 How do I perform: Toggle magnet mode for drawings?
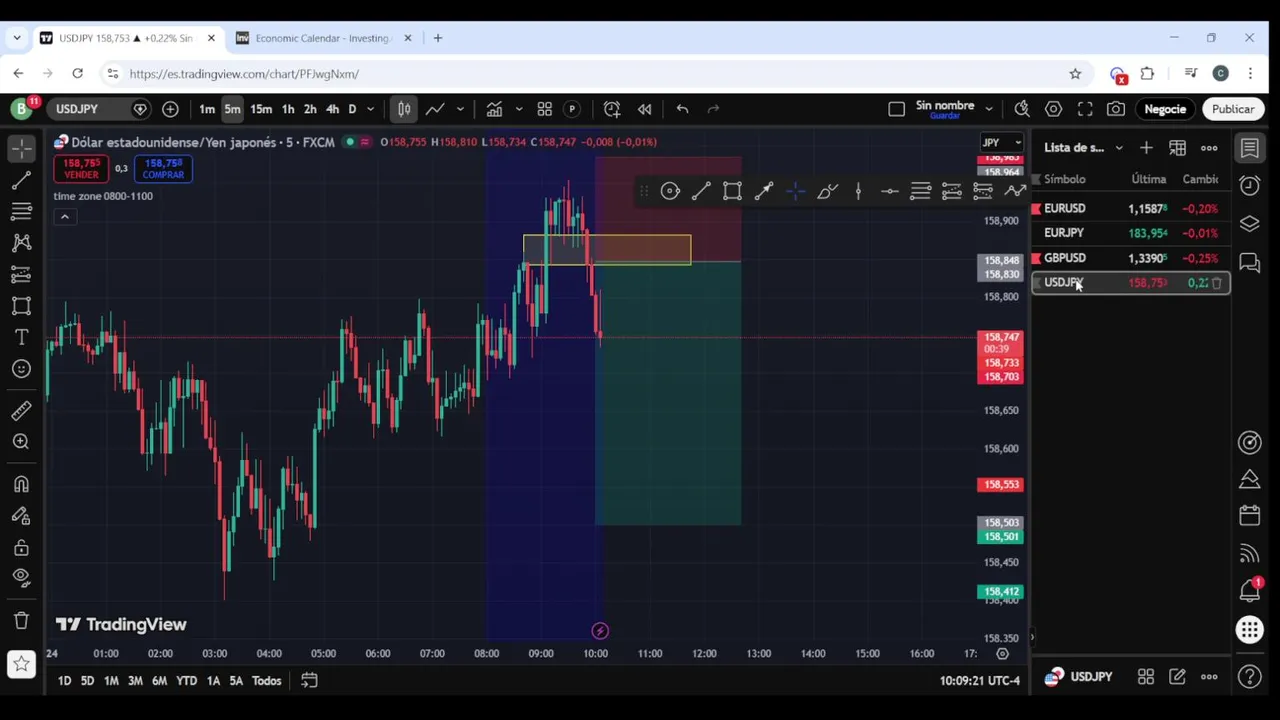click(x=21, y=484)
